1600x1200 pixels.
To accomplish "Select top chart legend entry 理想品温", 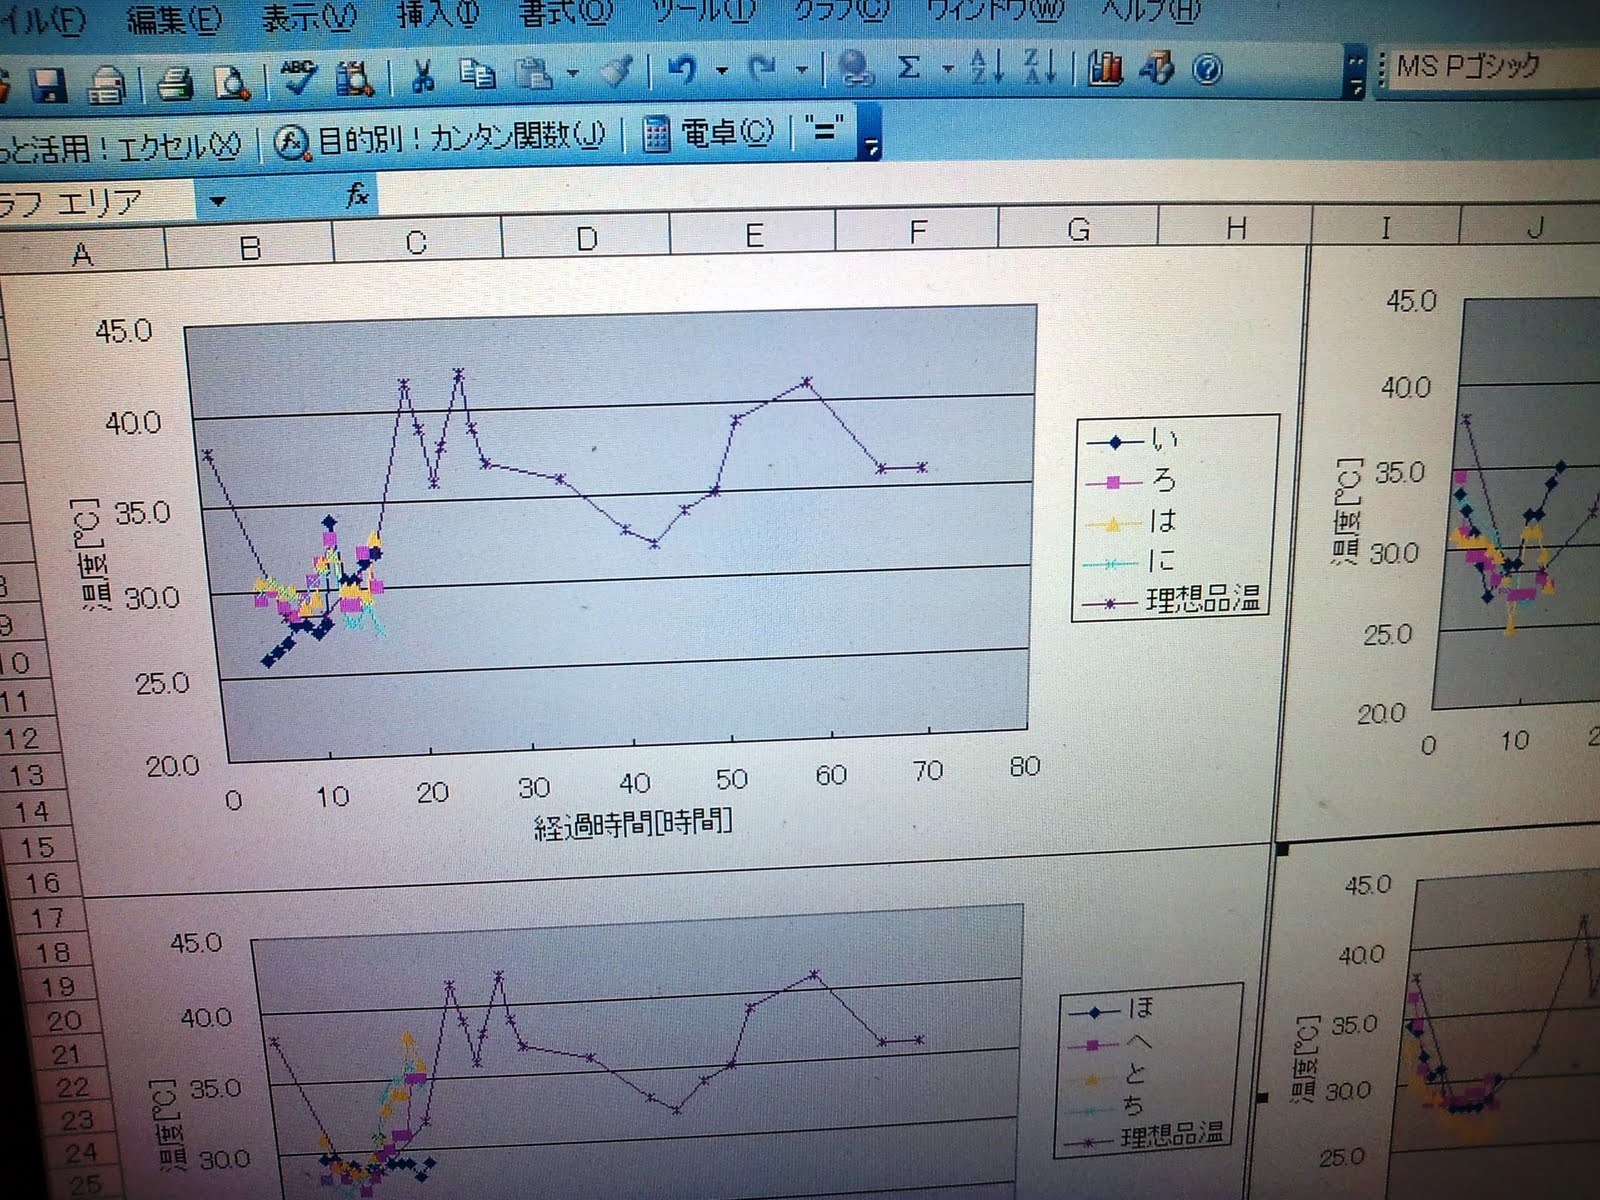I will [x=1172, y=600].
